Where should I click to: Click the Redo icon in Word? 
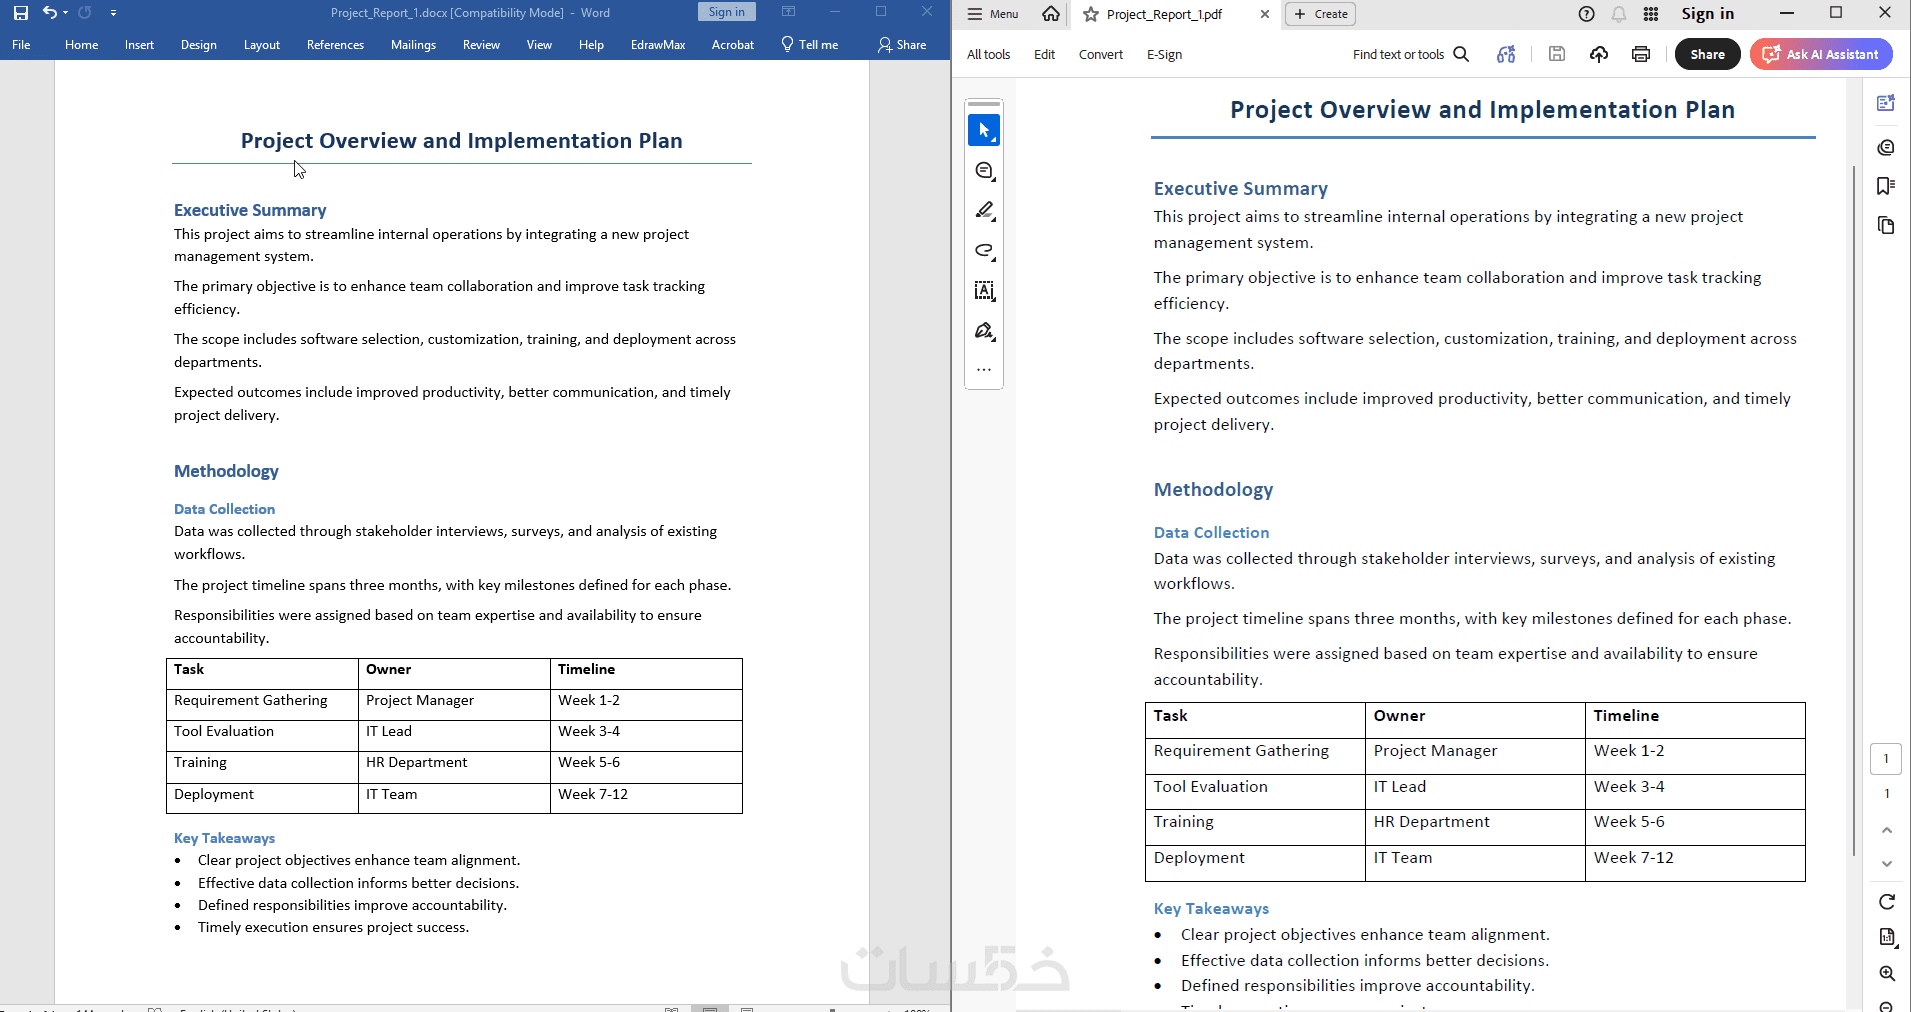(85, 13)
